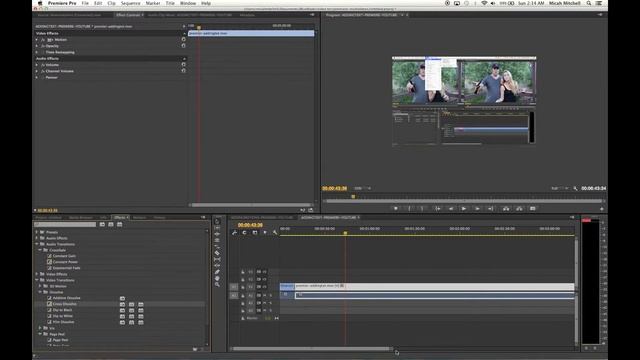Select the Ripple Edit tool

pos(217,234)
